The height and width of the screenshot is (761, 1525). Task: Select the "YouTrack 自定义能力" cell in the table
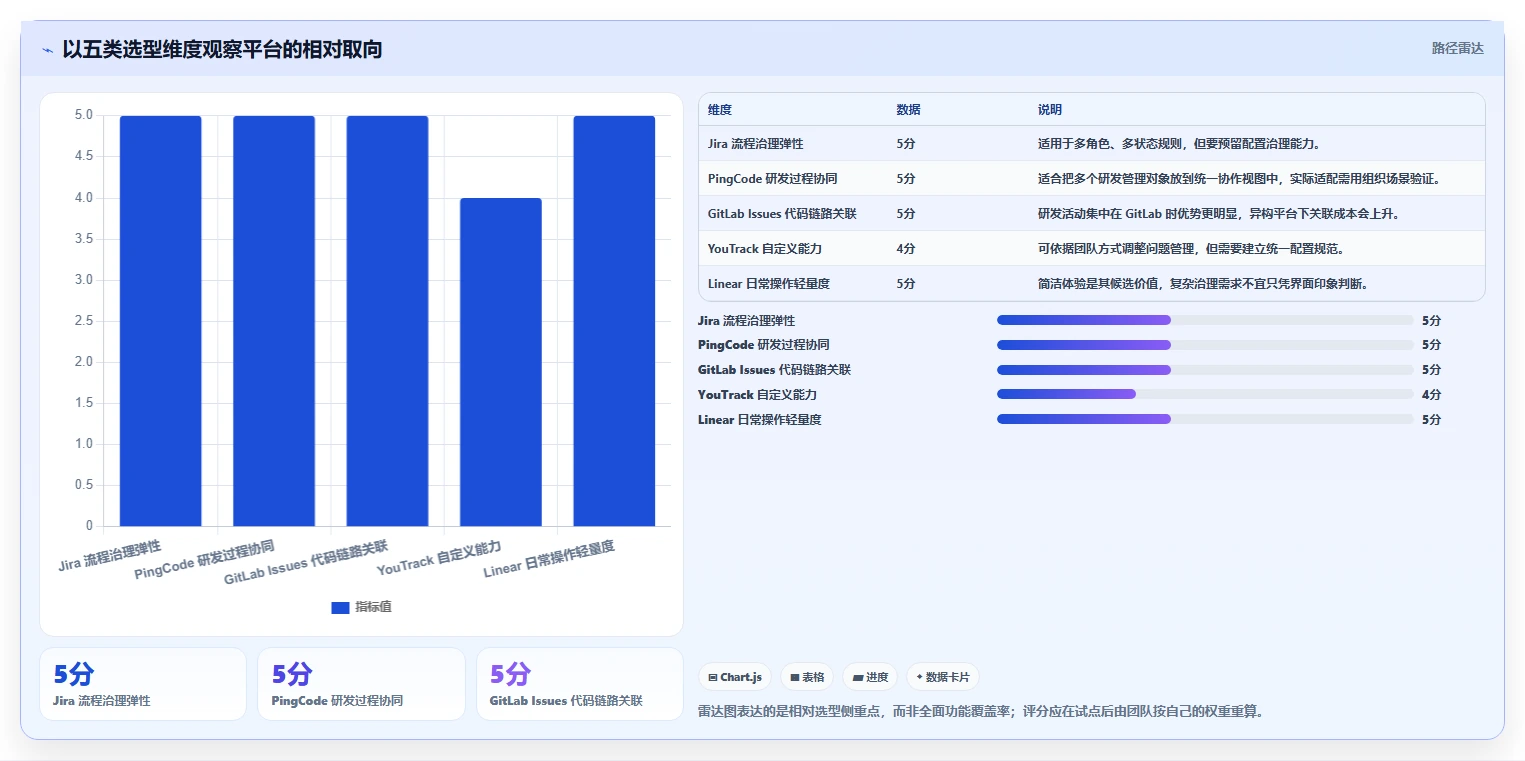coord(765,249)
